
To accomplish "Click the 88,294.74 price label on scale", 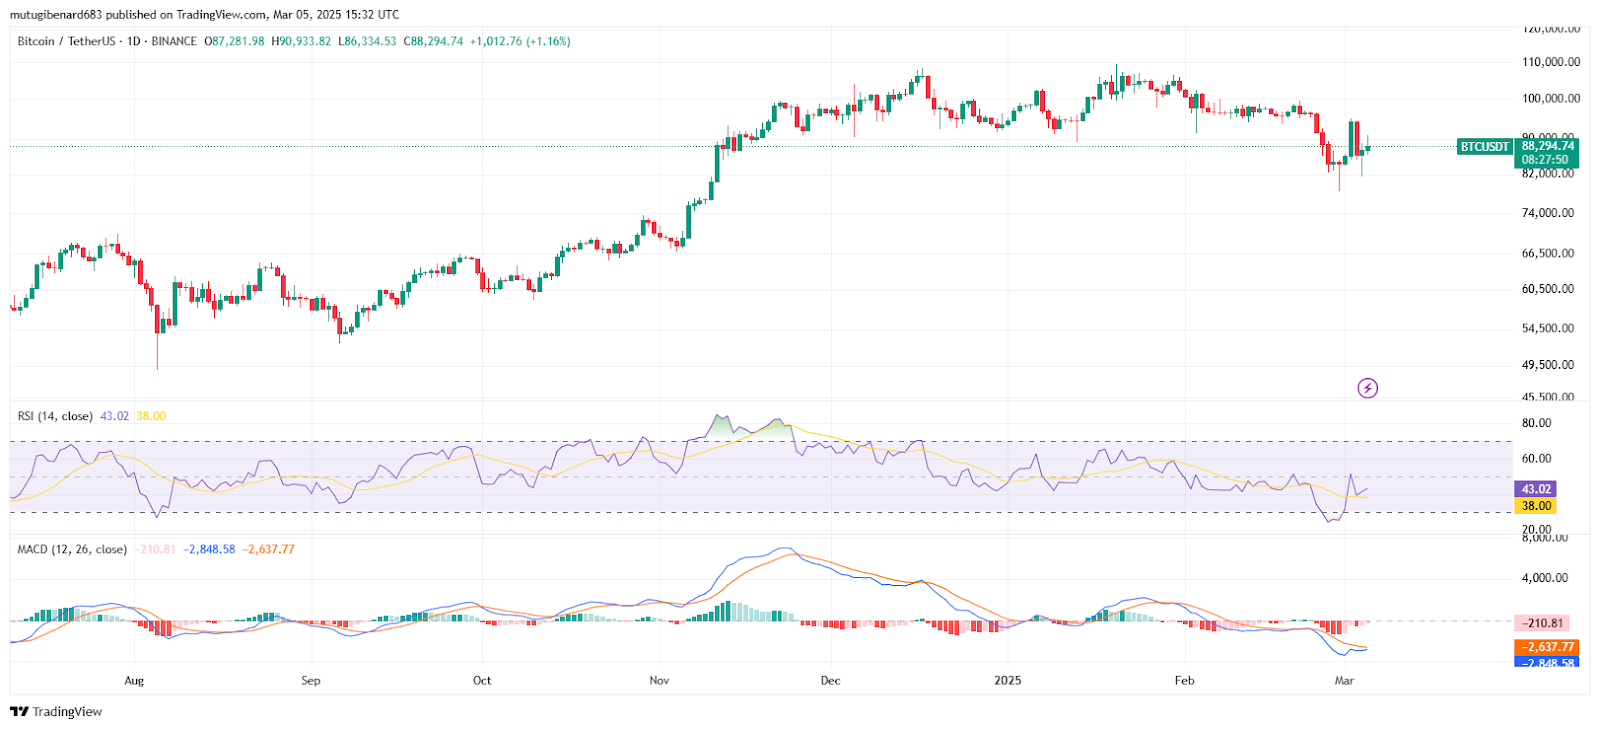I will tap(1548, 146).
